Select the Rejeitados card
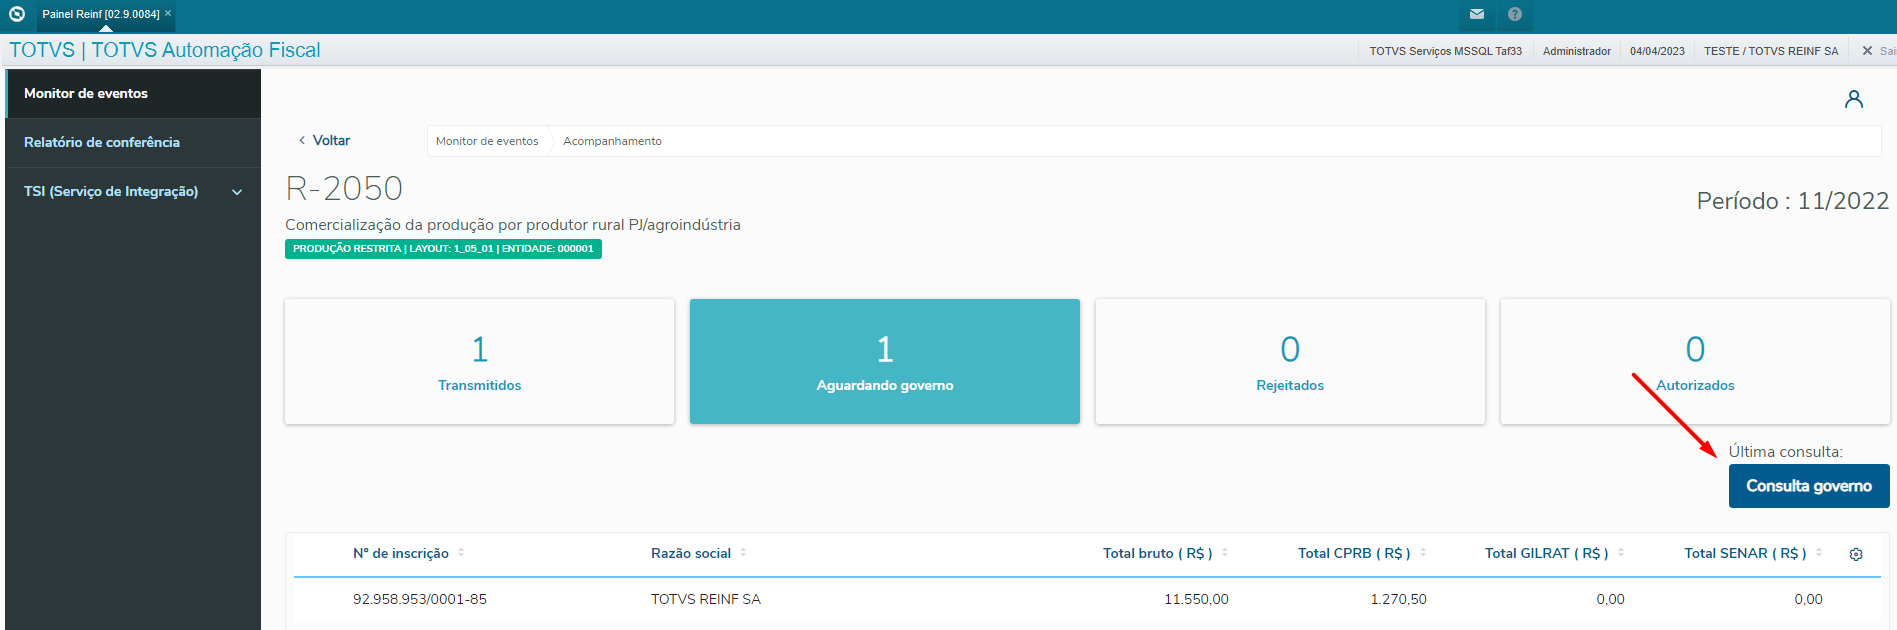The width and height of the screenshot is (1897, 630). pos(1290,361)
